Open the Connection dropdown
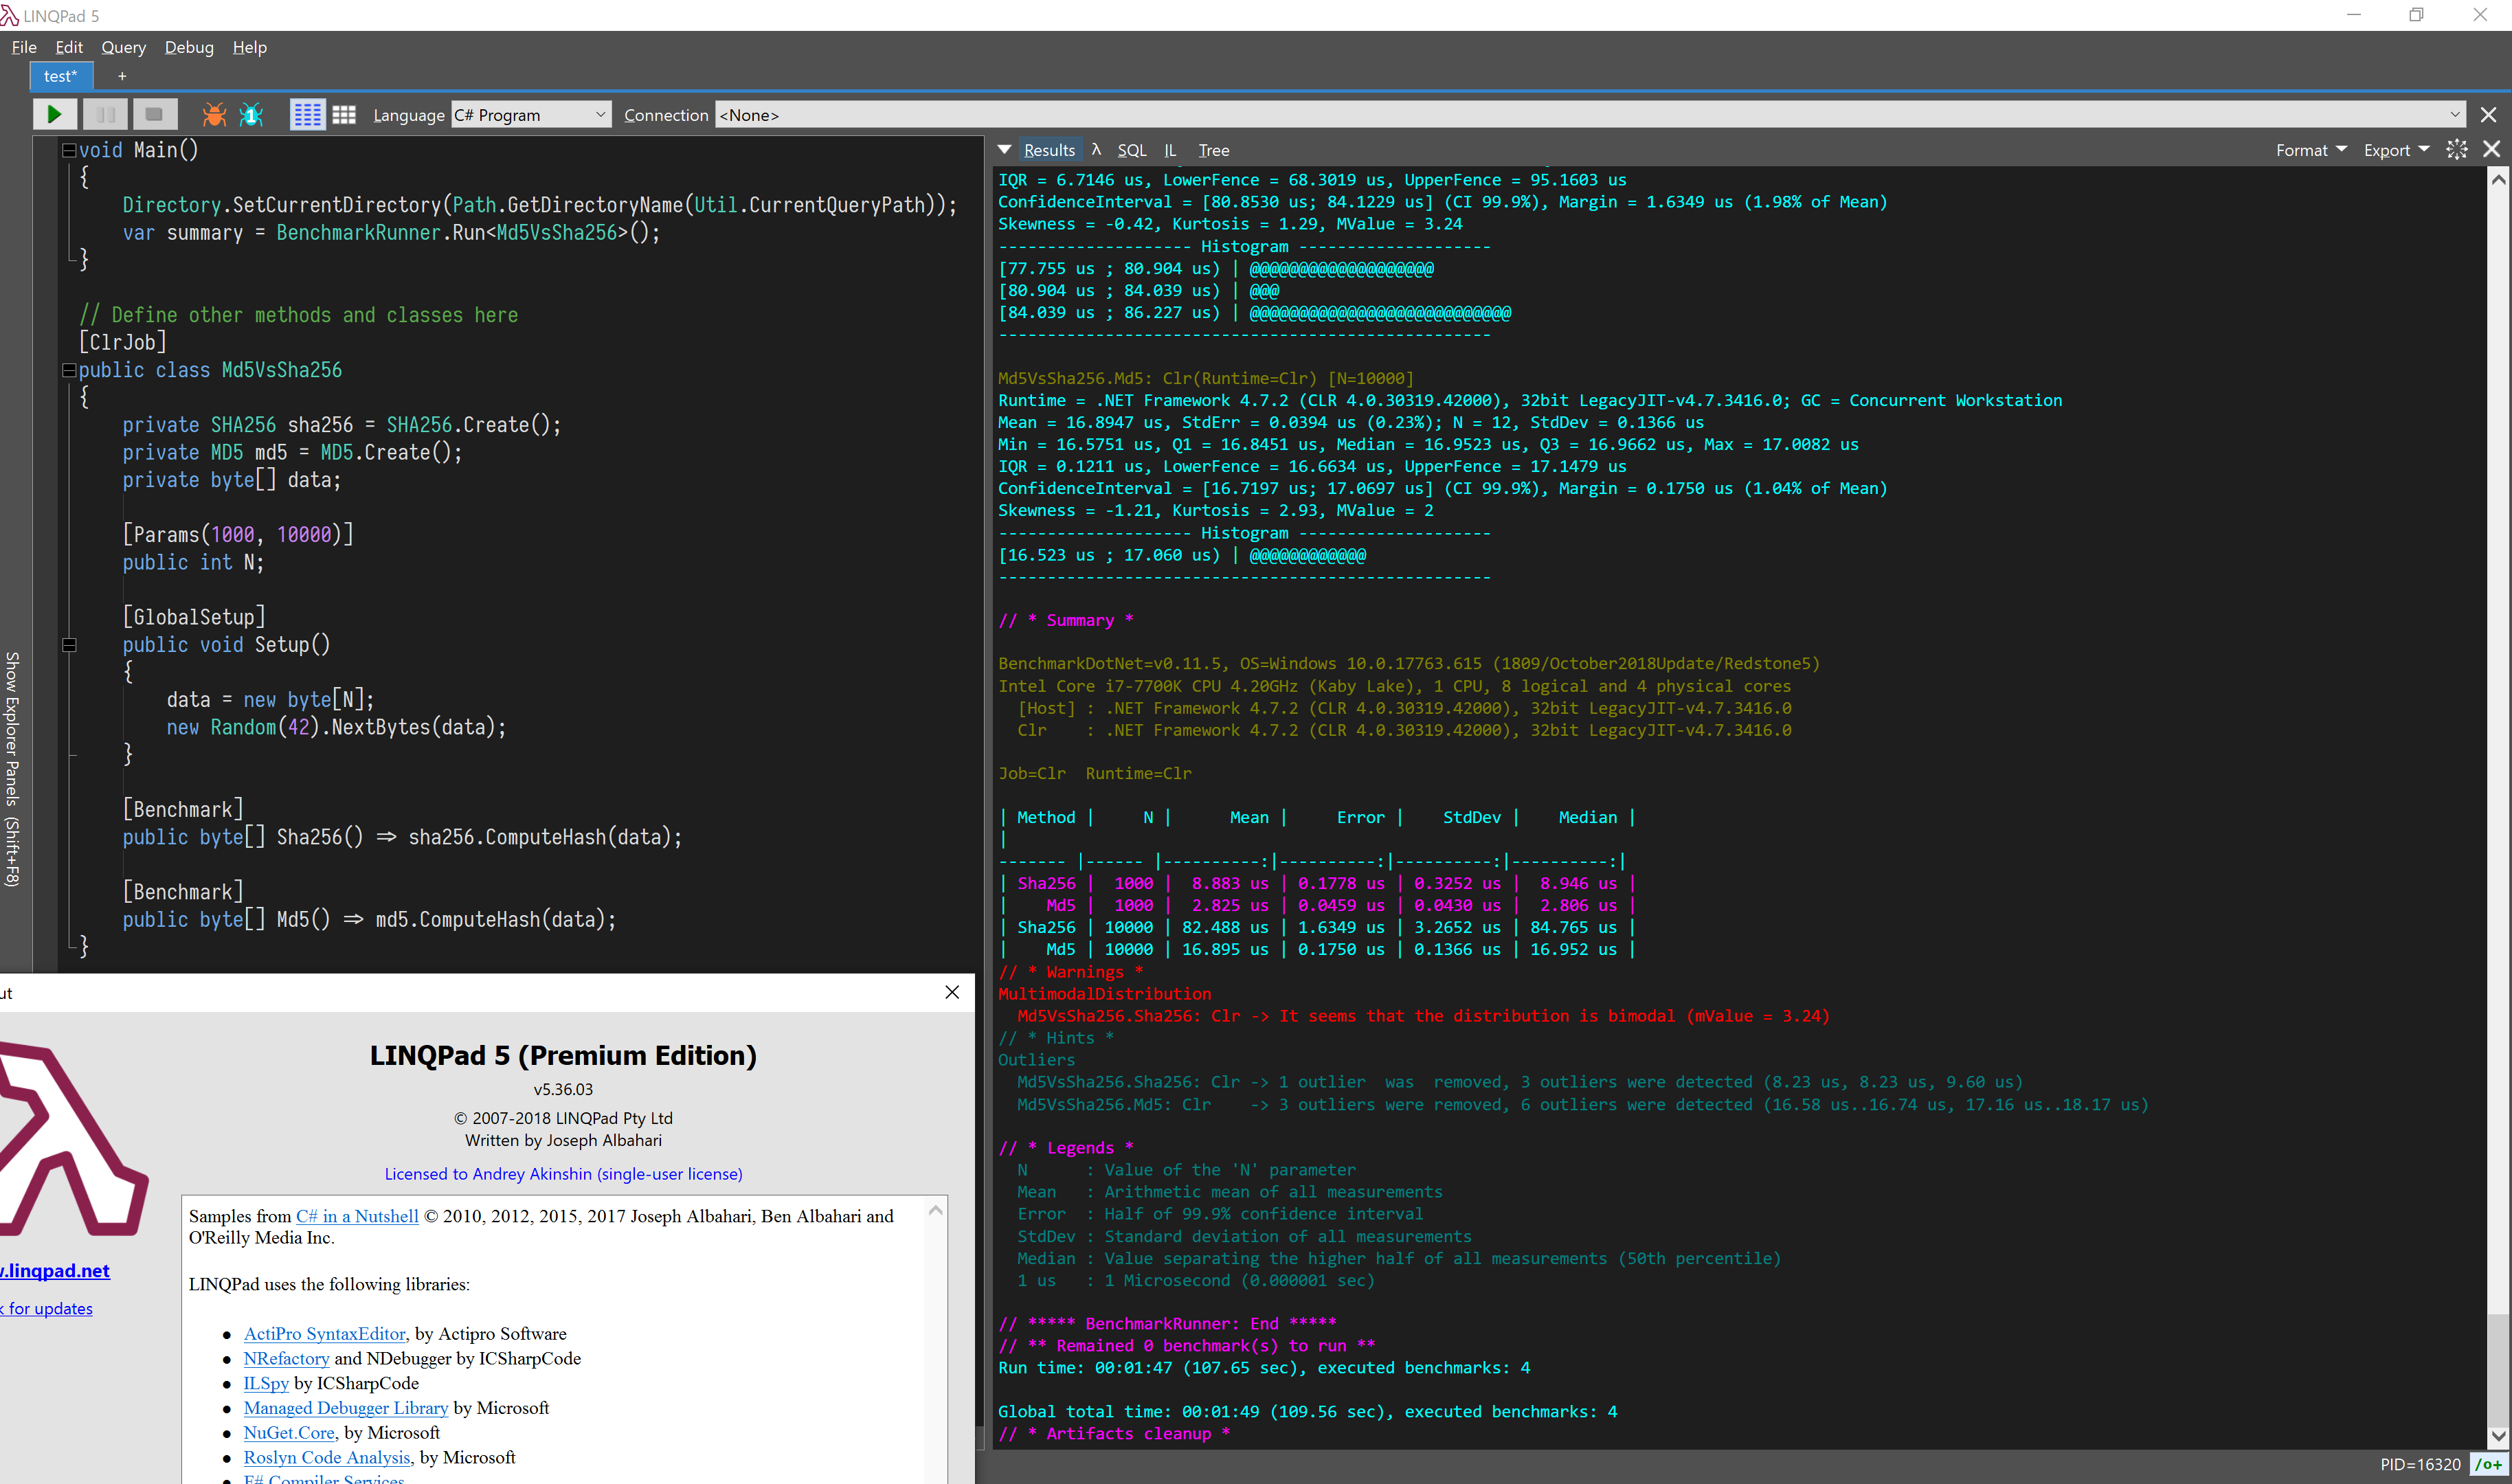2512x1484 pixels. (1590, 115)
